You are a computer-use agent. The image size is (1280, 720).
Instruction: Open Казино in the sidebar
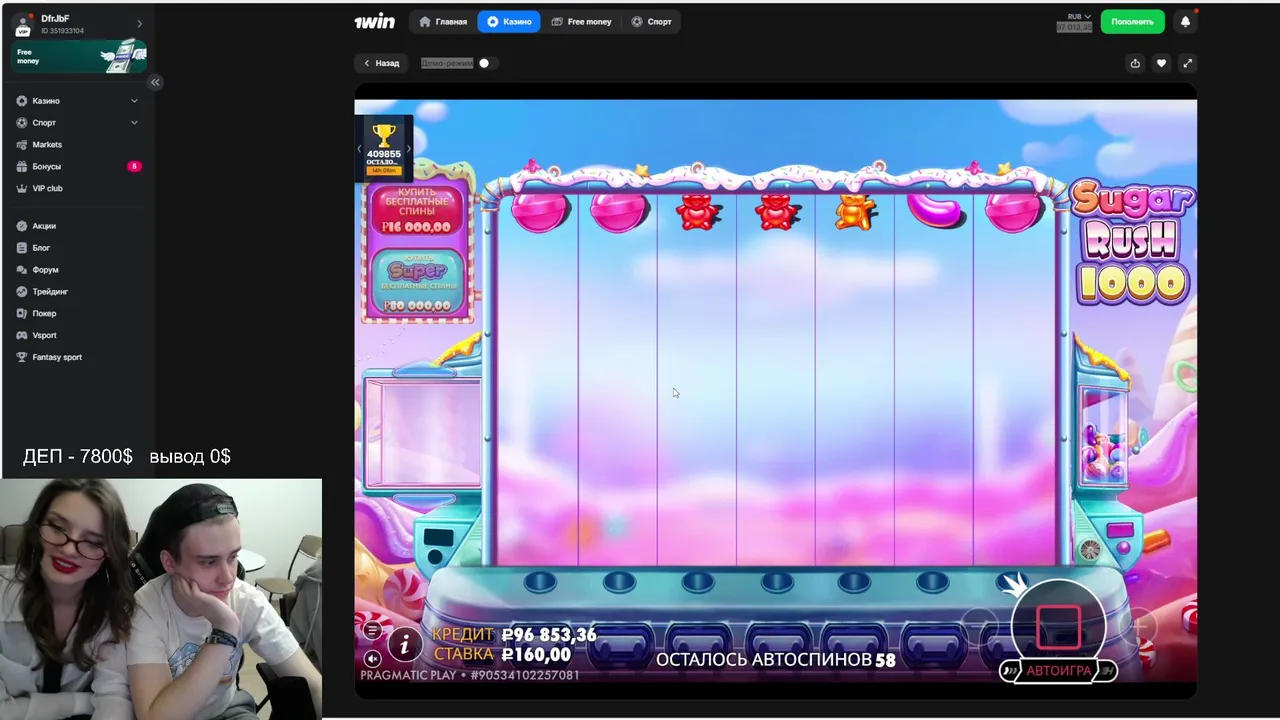click(x=46, y=101)
